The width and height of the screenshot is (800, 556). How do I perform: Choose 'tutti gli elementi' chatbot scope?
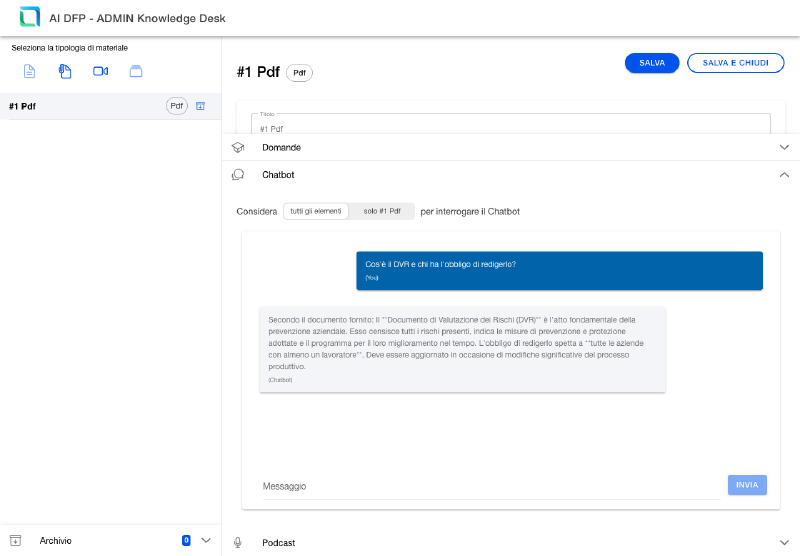[316, 211]
